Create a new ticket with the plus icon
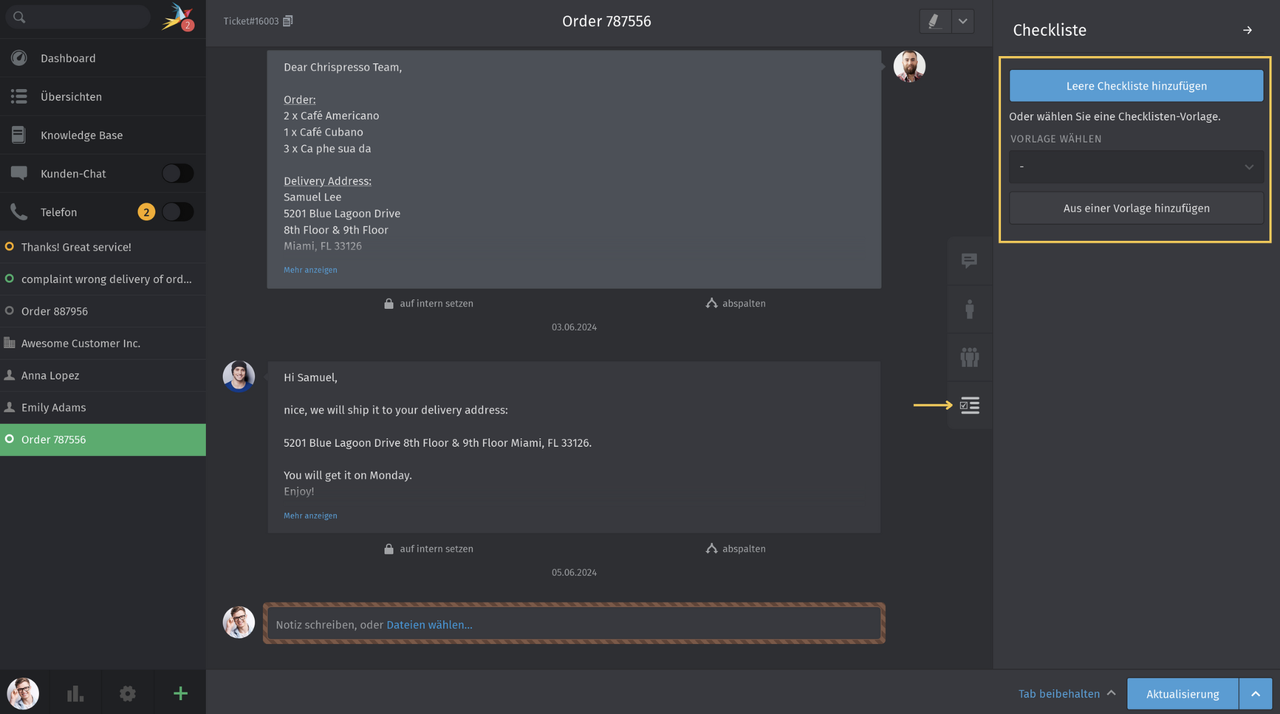The height and width of the screenshot is (714, 1280). pyautogui.click(x=180, y=693)
